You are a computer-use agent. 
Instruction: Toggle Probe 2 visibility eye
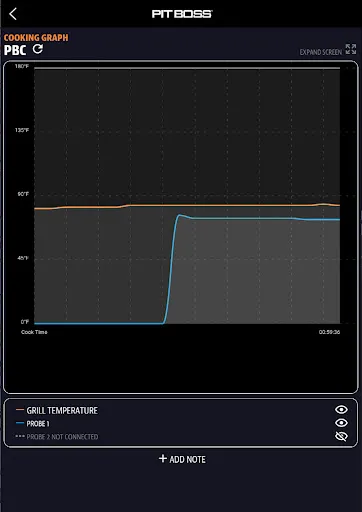[x=341, y=436]
